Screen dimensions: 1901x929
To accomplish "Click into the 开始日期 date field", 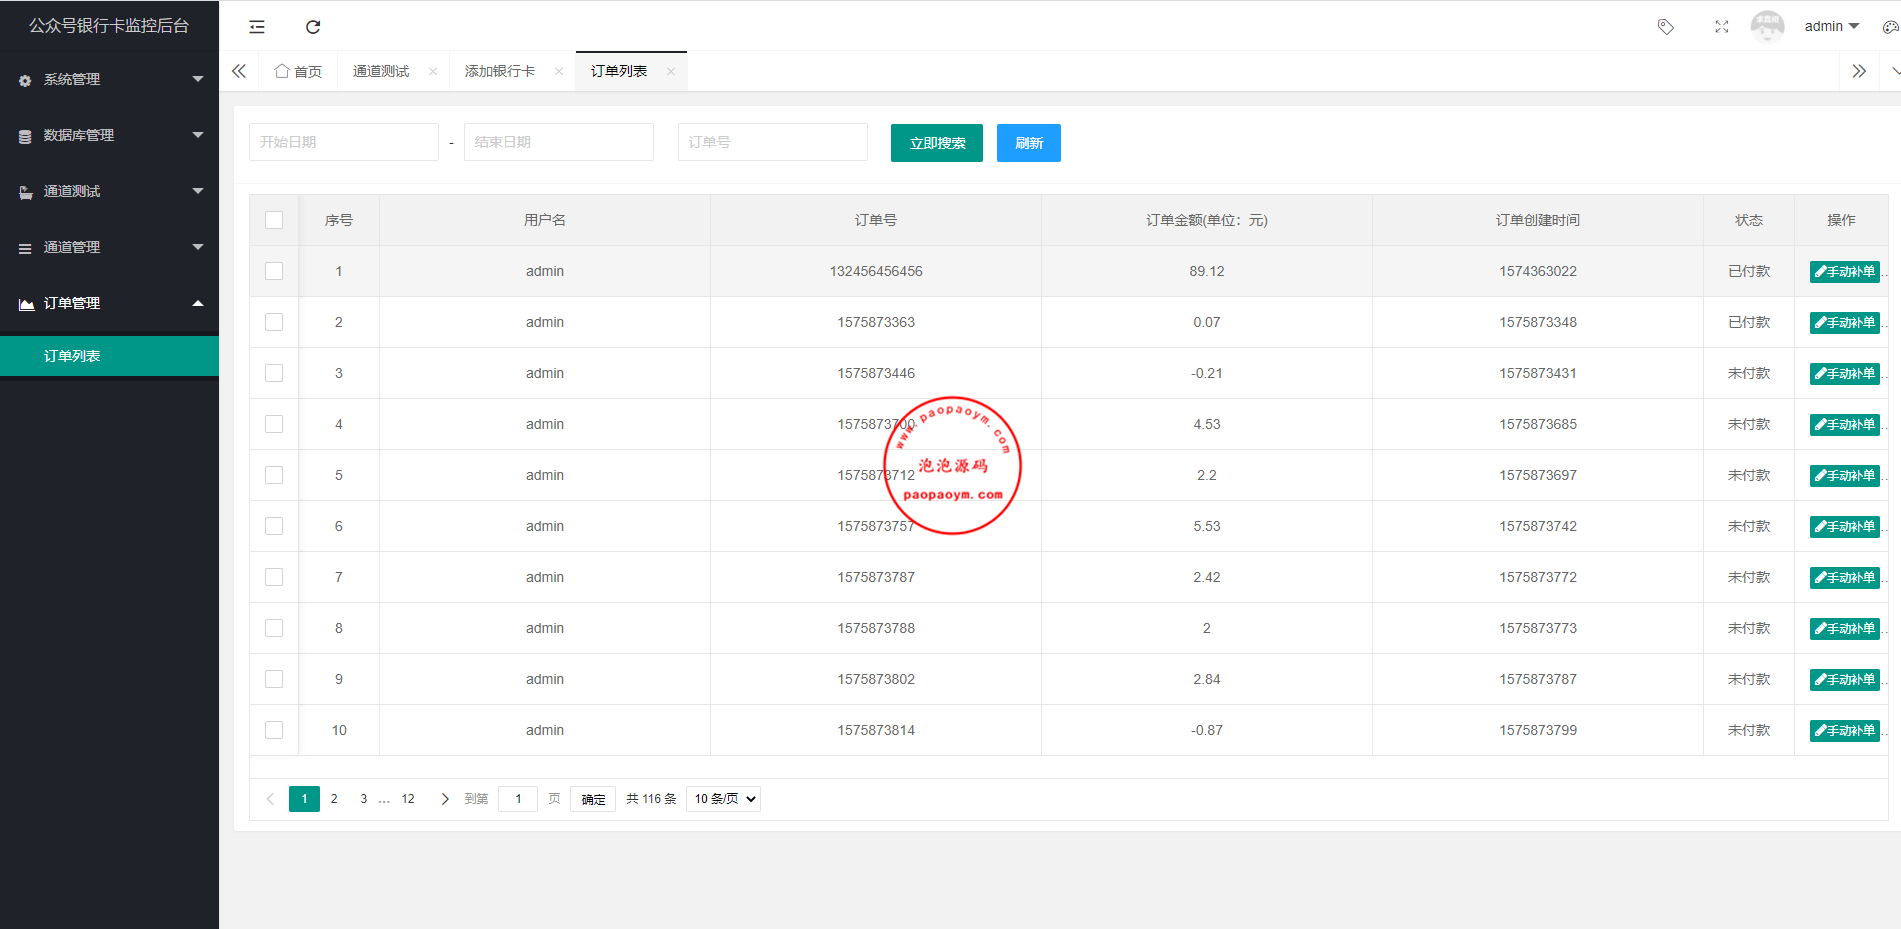I will point(343,142).
